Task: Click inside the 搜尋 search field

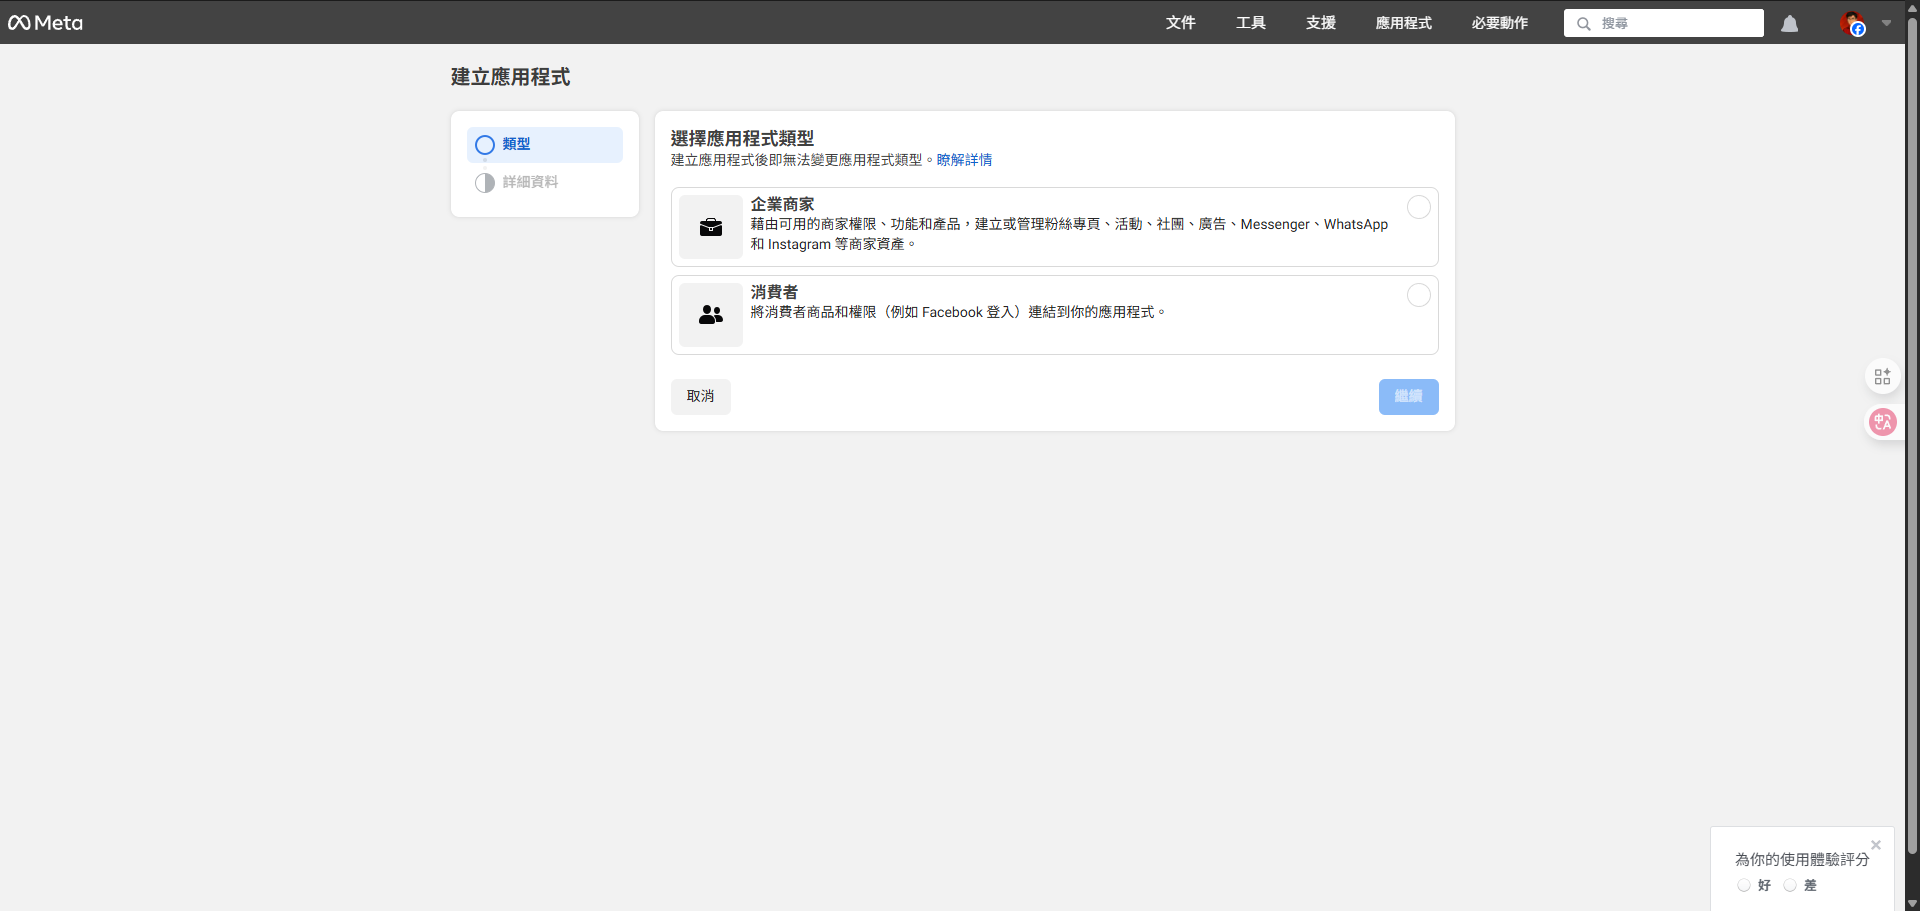Action: click(1660, 23)
